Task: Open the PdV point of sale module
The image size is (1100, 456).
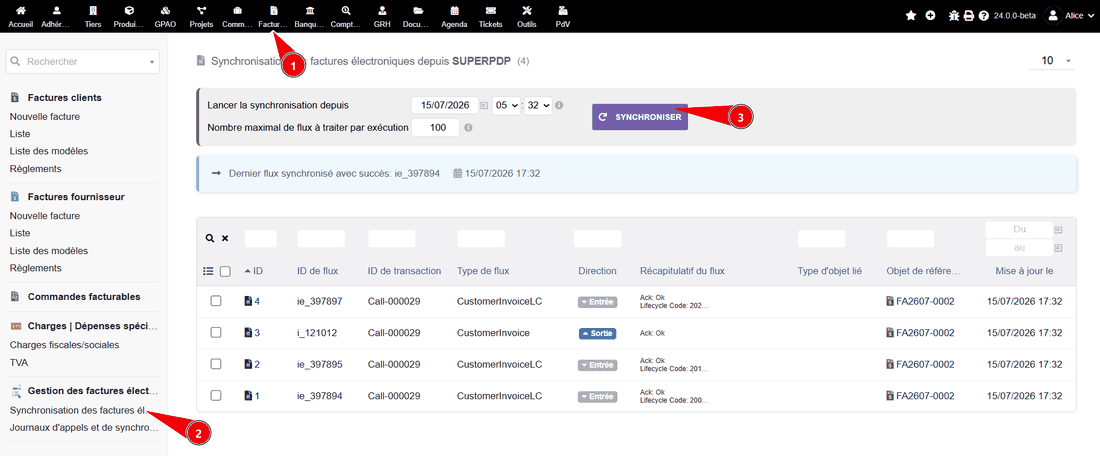Action: (x=563, y=17)
